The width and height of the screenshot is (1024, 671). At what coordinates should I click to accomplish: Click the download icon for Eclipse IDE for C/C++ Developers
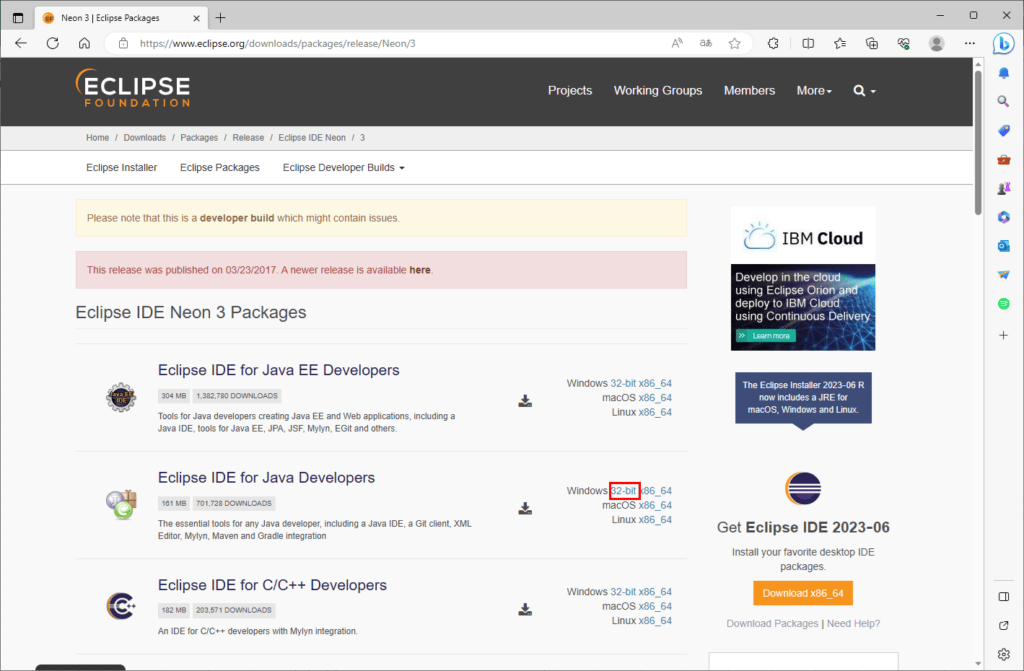click(x=524, y=609)
